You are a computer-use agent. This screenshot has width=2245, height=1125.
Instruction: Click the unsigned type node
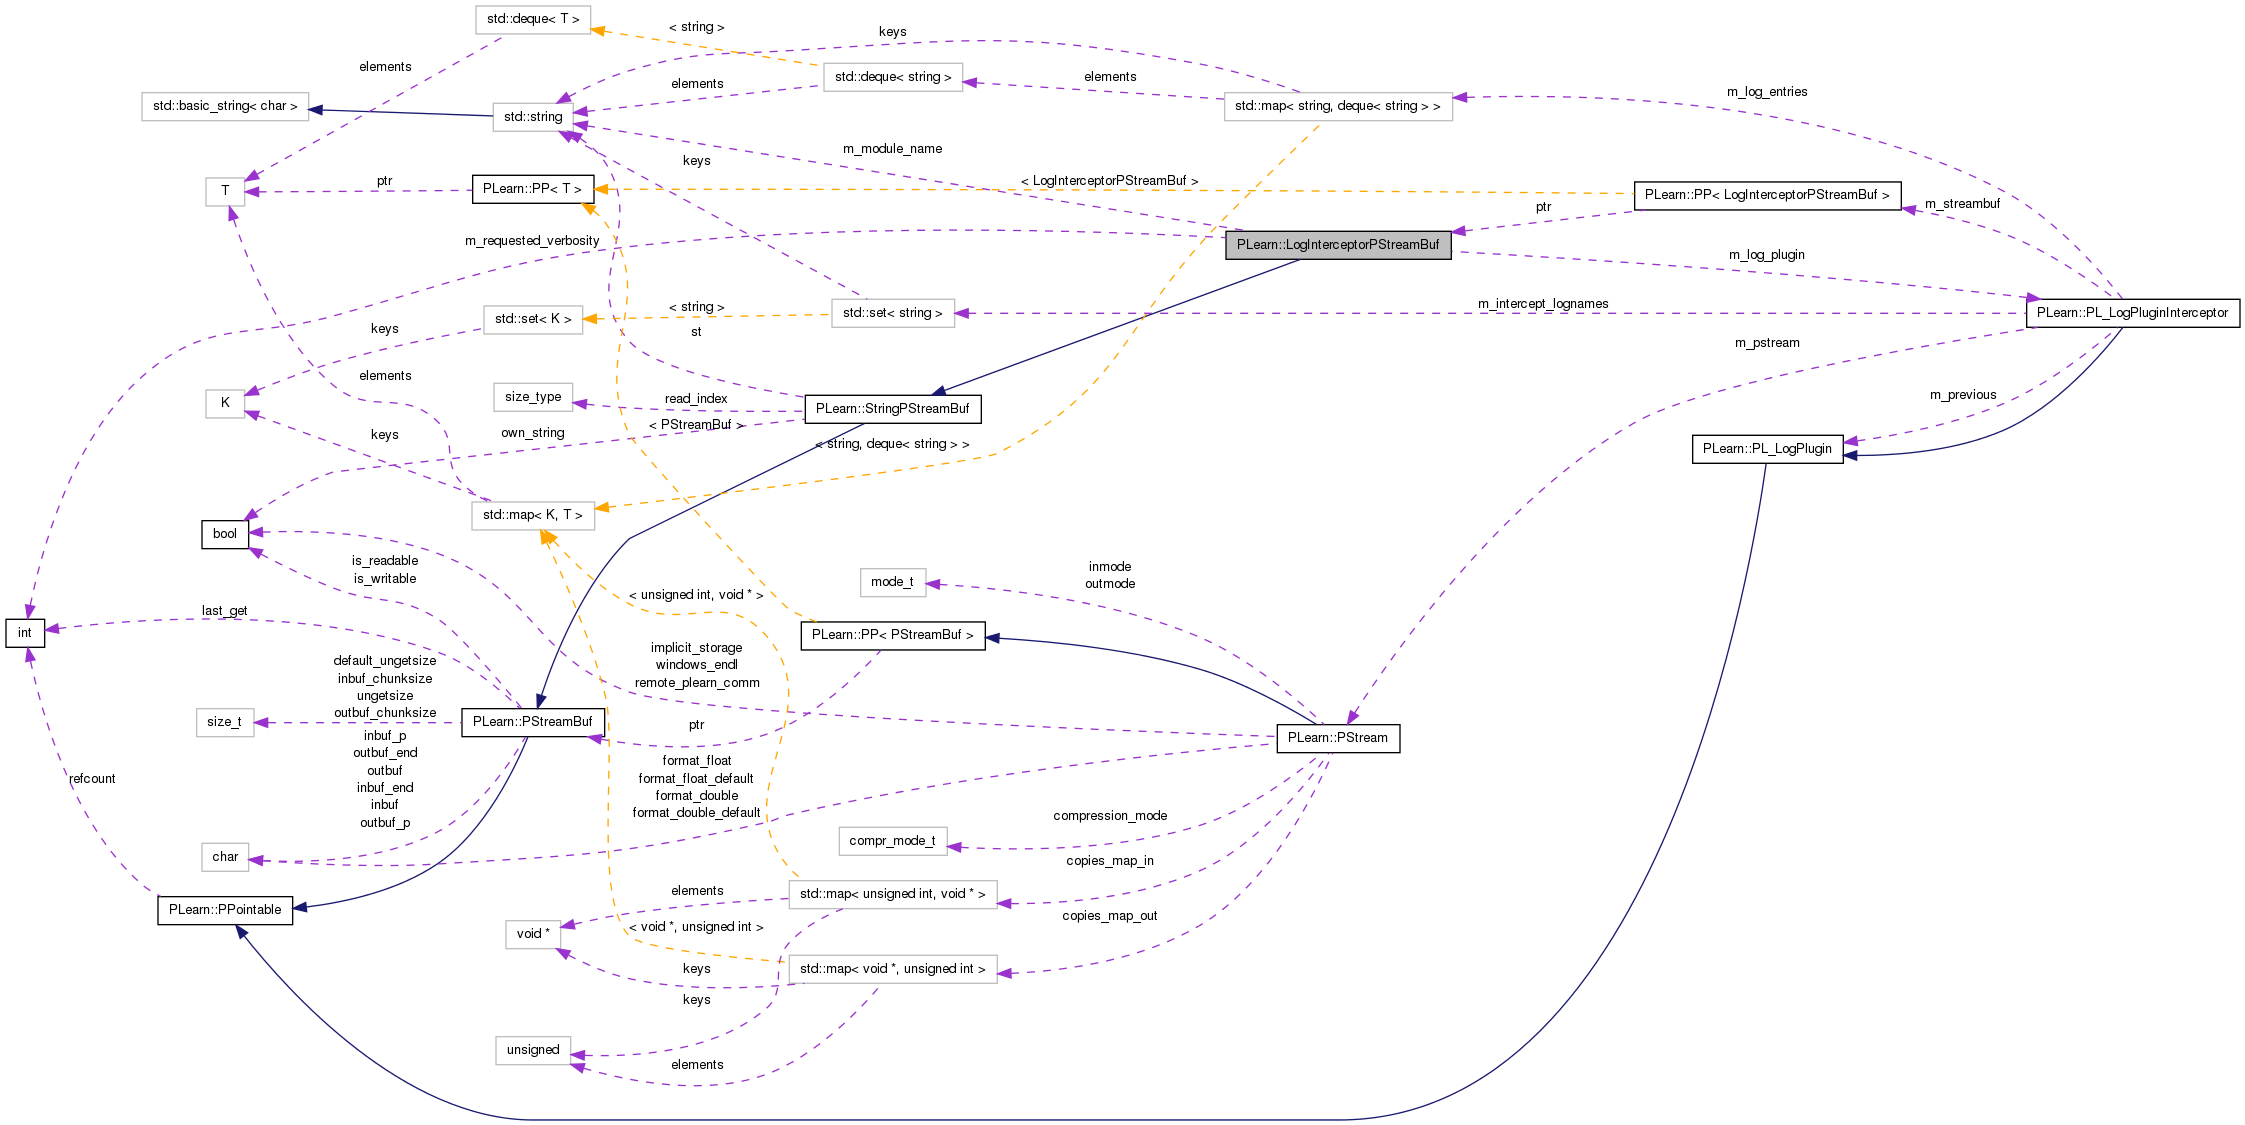[x=533, y=1050]
